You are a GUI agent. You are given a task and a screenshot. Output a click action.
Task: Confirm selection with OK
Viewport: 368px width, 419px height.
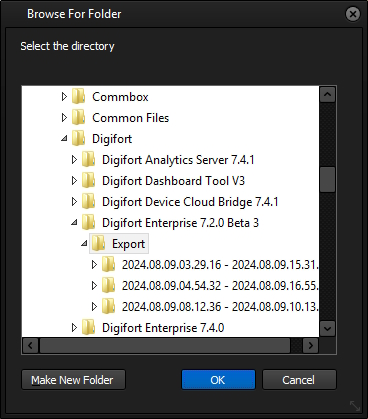pos(218,380)
